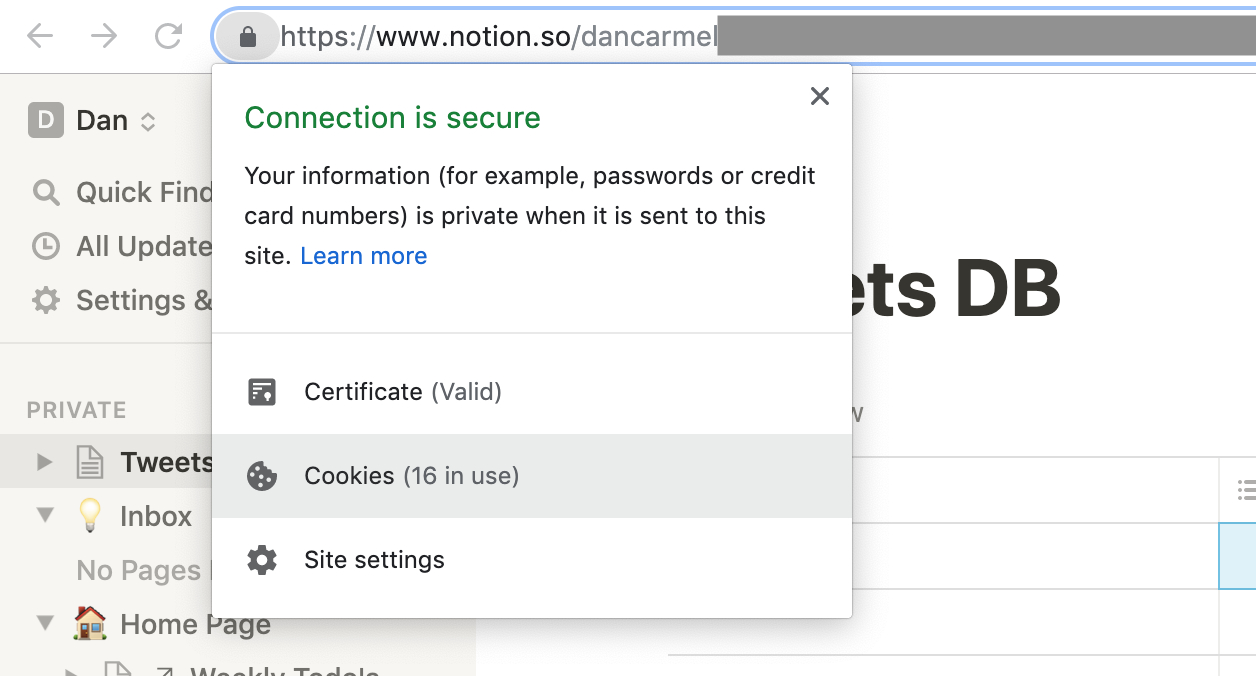Click the lock icon in address bar
Screen dimensions: 1256x676
pyautogui.click(x=248, y=38)
